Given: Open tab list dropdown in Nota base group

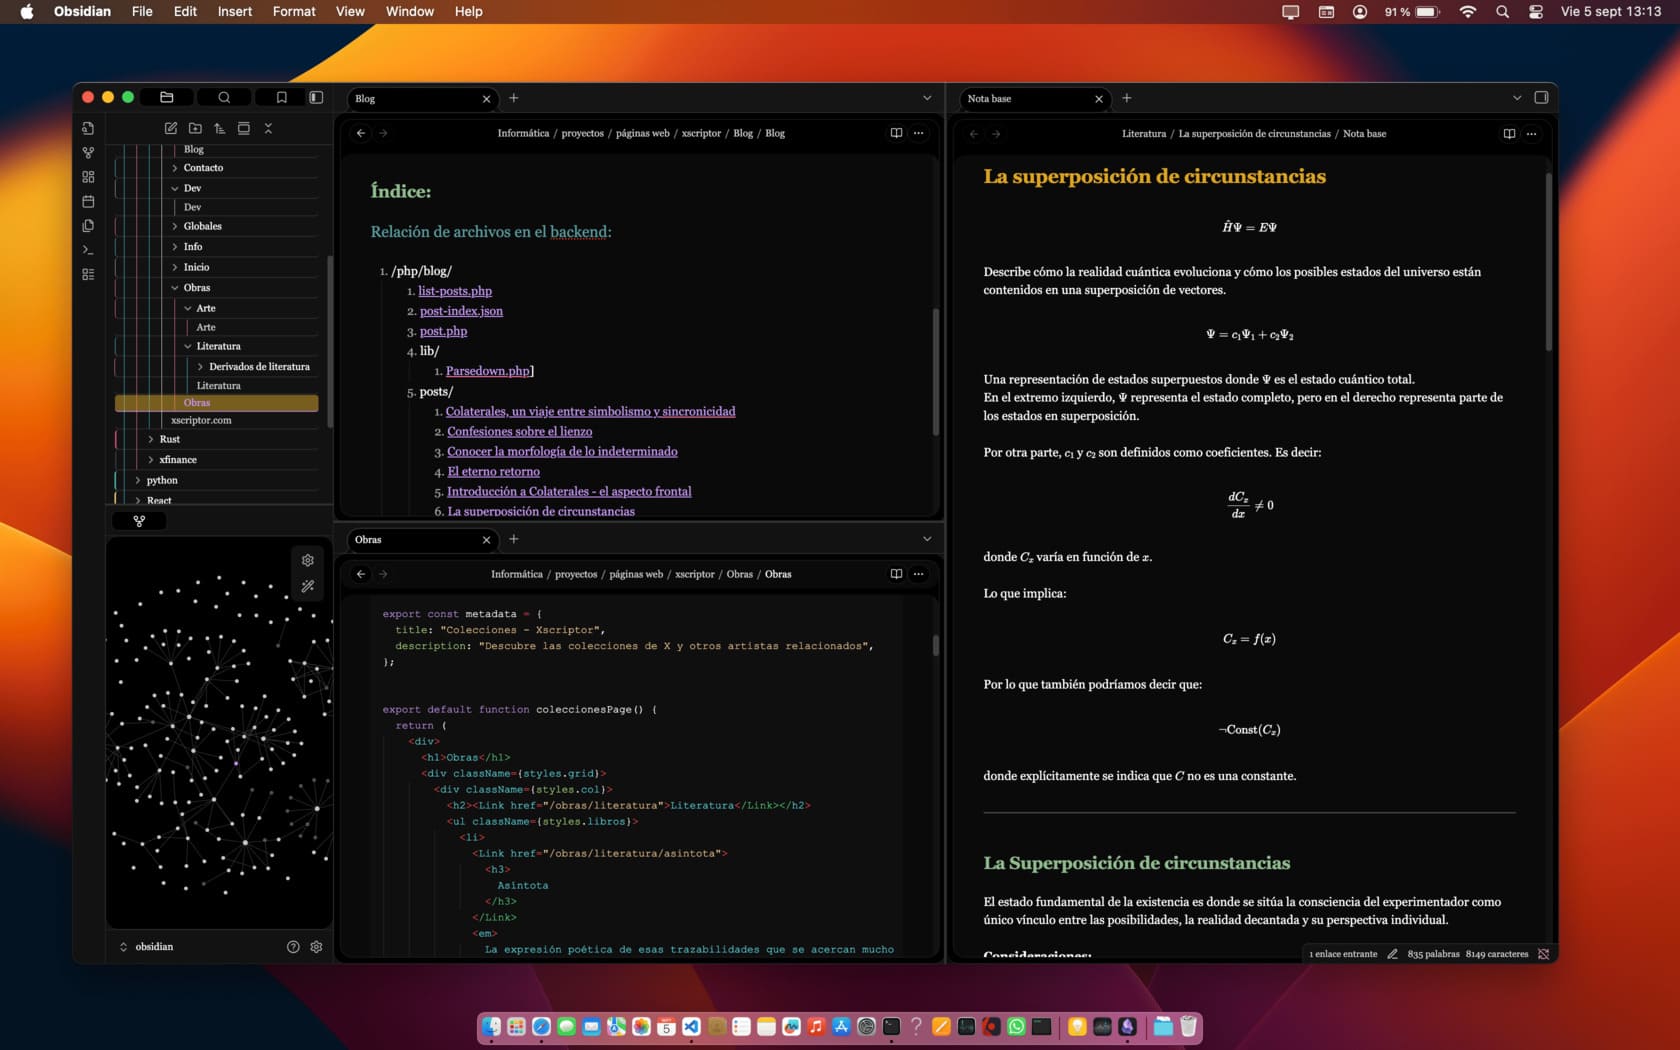Looking at the screenshot, I should [x=1517, y=98].
